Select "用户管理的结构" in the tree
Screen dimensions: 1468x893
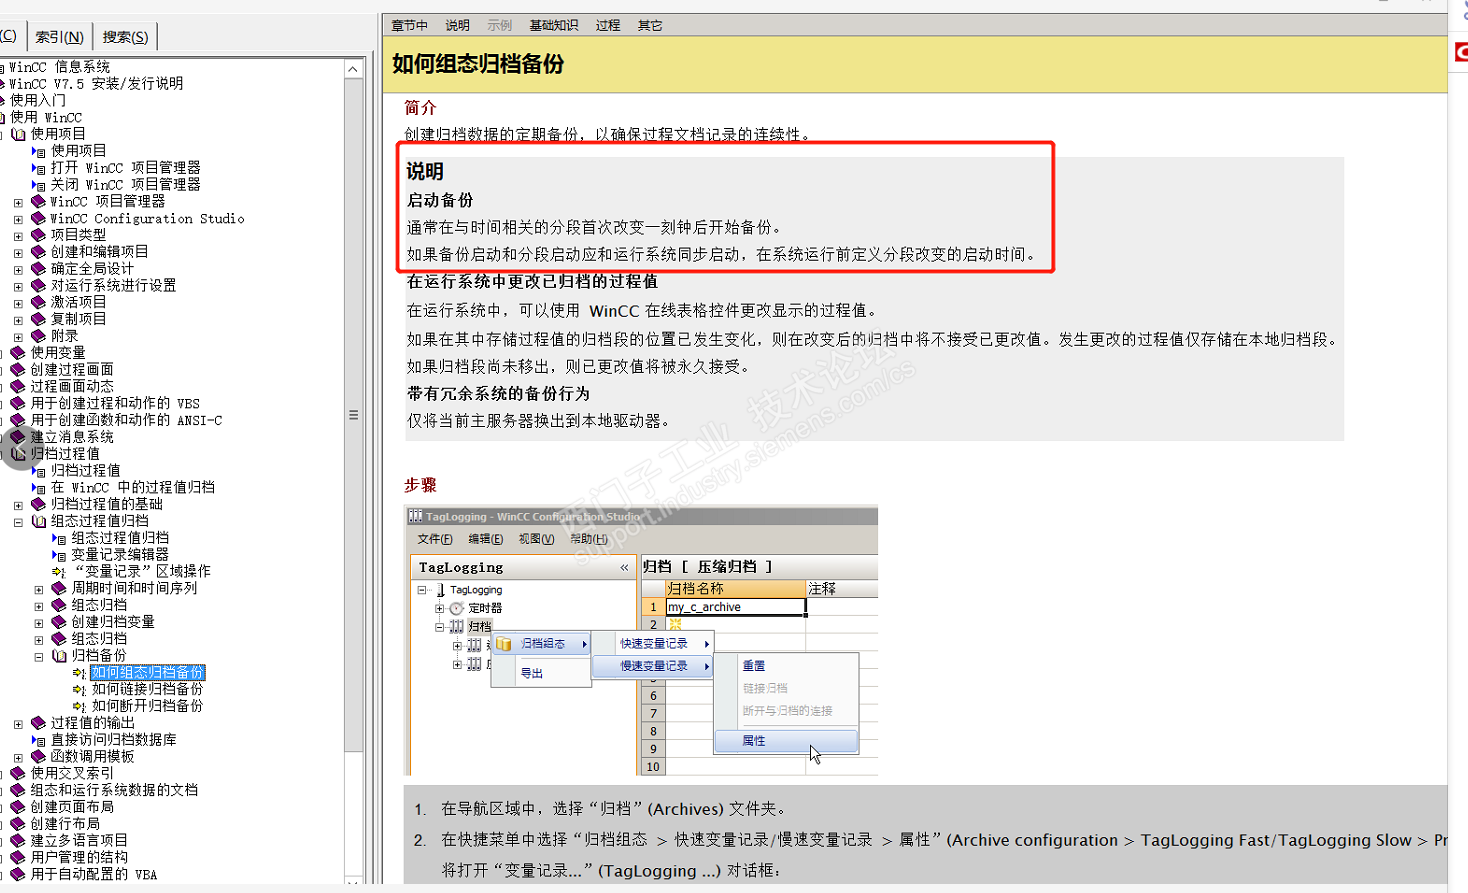pyautogui.click(x=79, y=857)
